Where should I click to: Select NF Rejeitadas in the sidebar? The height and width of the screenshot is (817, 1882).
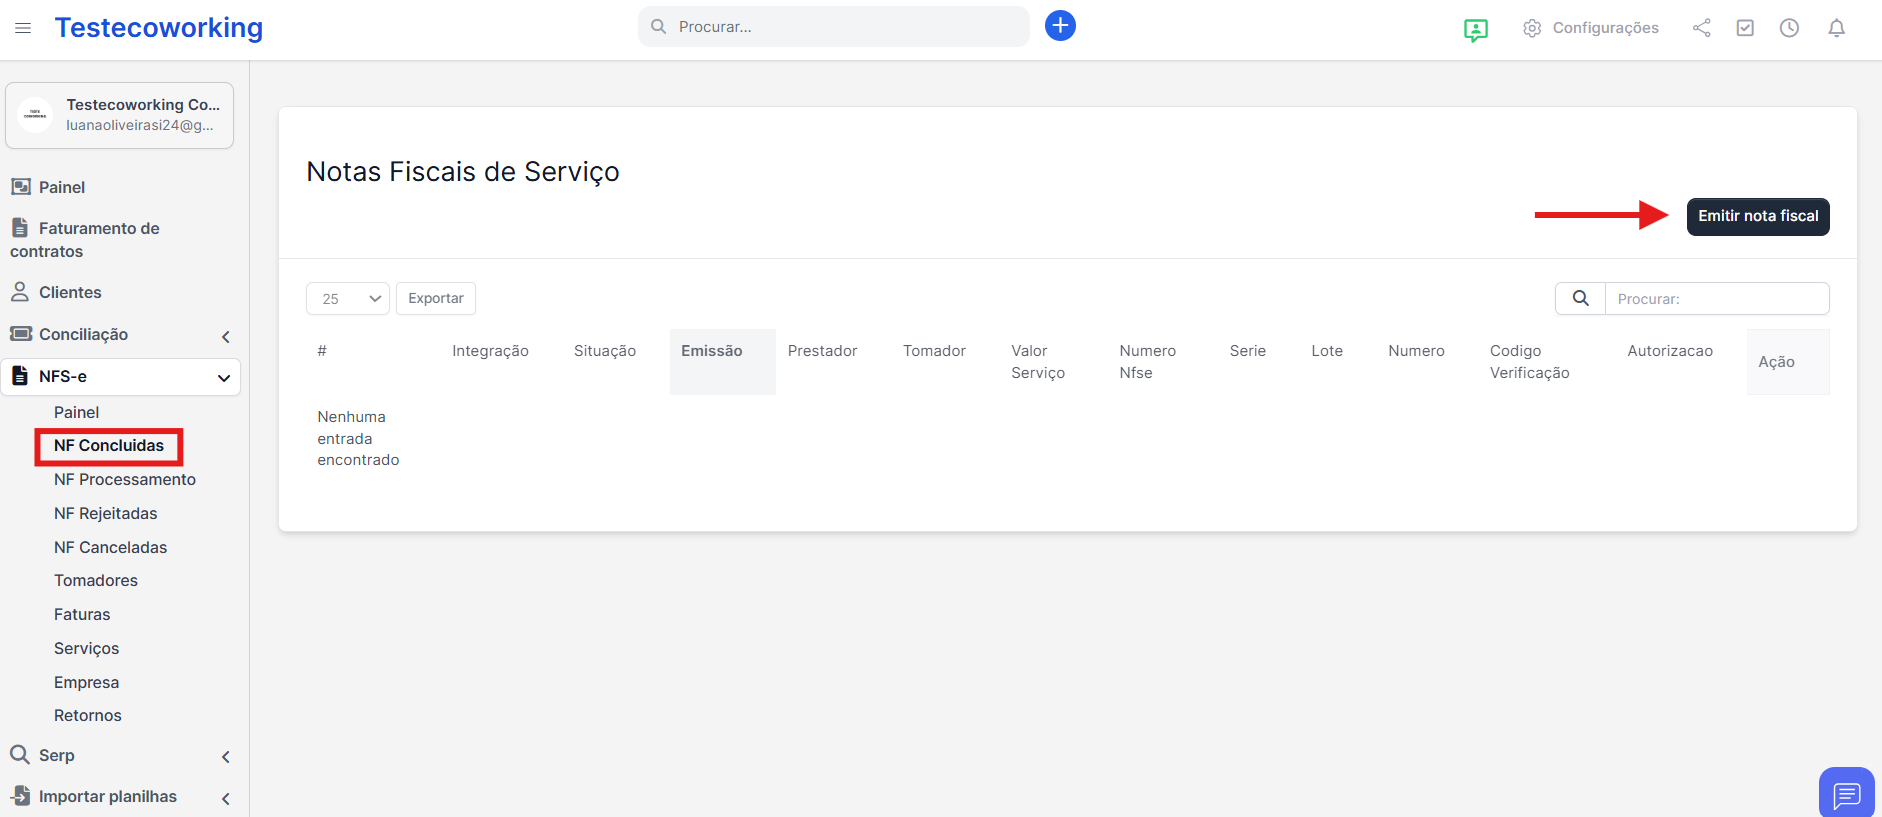point(106,514)
